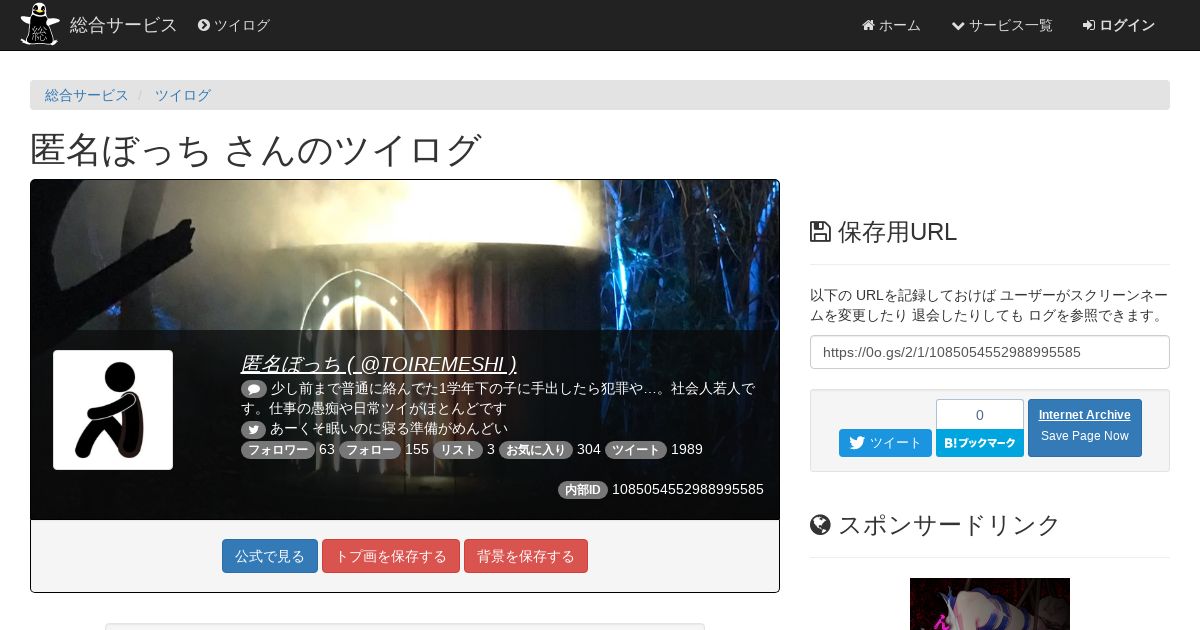Viewport: 1200px width, 630px height.
Task: Click the floppy disk icon beside 保存用URL
Action: pos(820,232)
